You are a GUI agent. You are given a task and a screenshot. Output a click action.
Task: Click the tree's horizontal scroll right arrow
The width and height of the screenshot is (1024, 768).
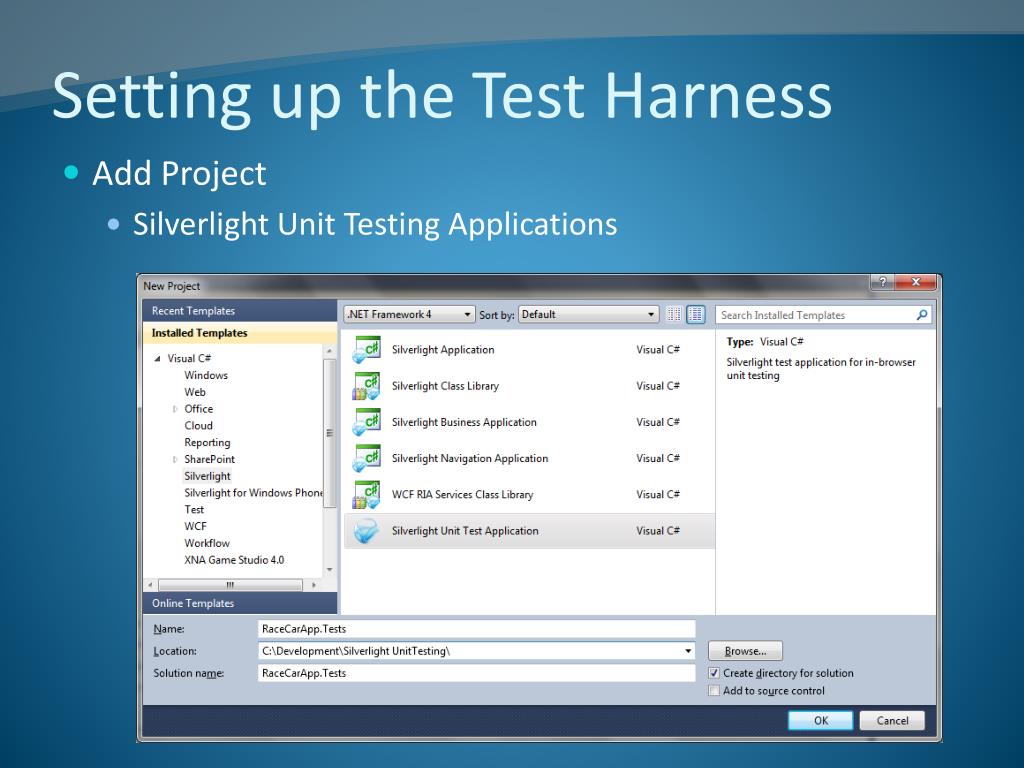(x=313, y=585)
